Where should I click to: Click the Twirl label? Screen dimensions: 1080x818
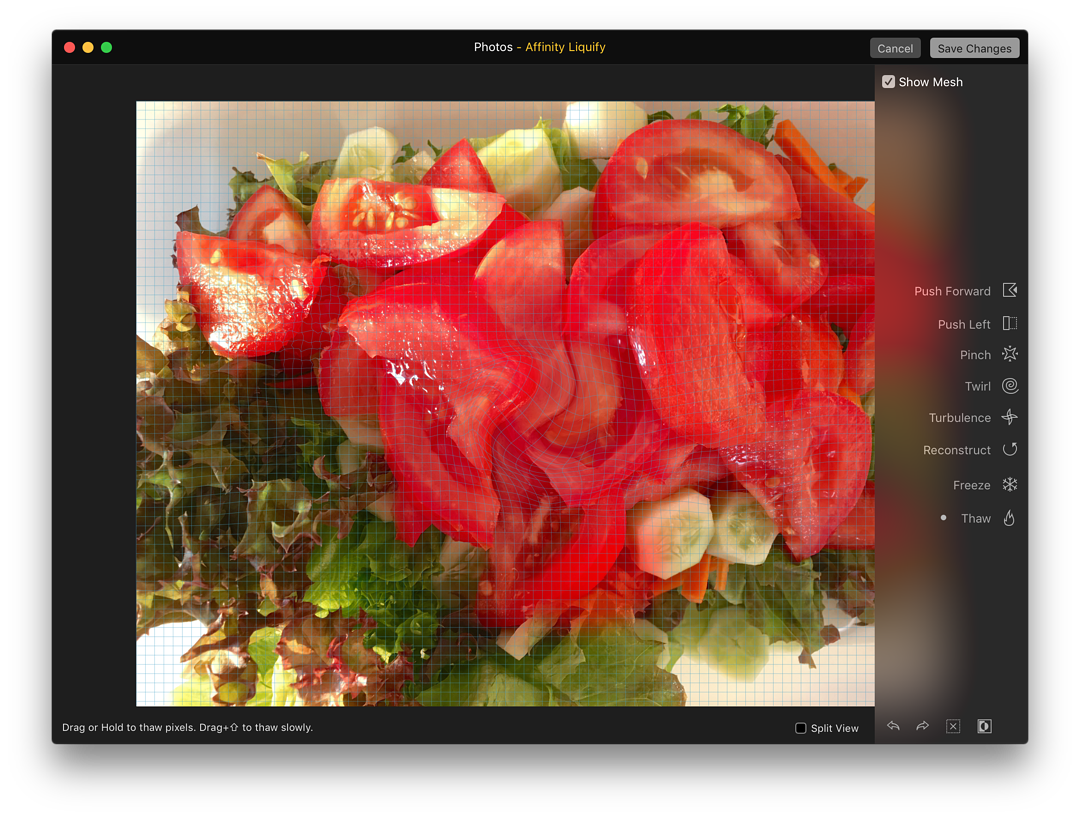[977, 386]
